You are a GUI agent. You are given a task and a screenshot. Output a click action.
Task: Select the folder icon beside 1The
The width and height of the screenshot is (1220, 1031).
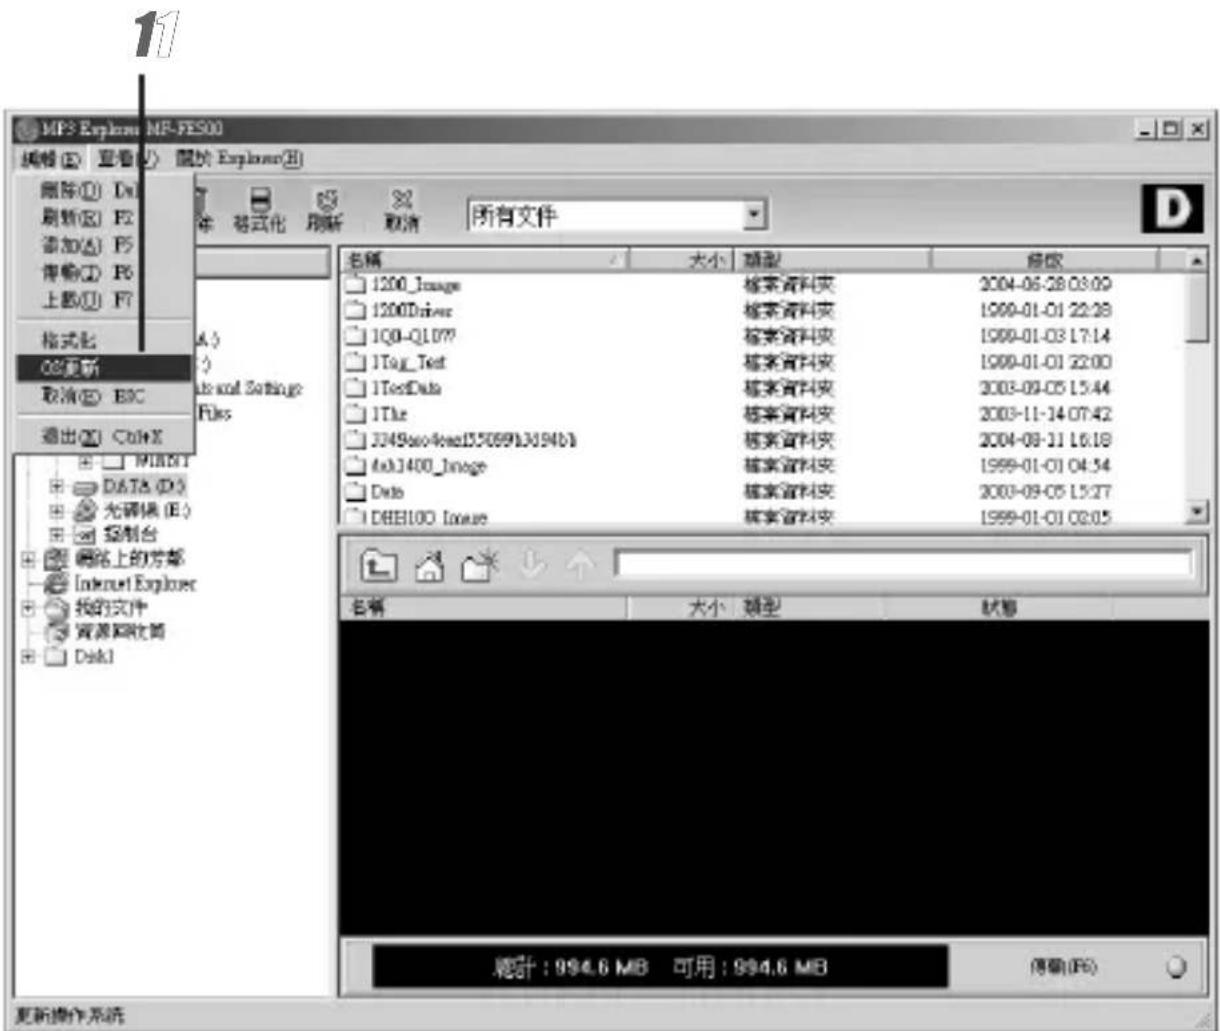click(355, 414)
